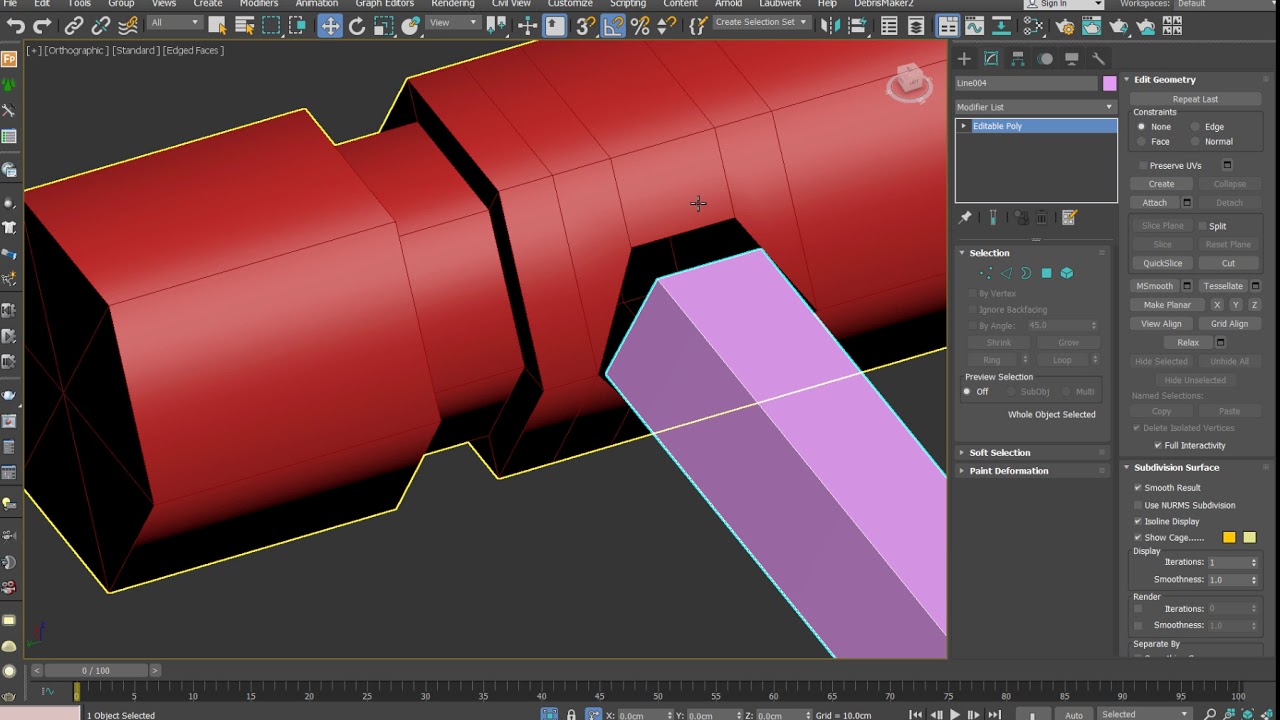Click the Redo arrow in the toolbar

[42, 26]
